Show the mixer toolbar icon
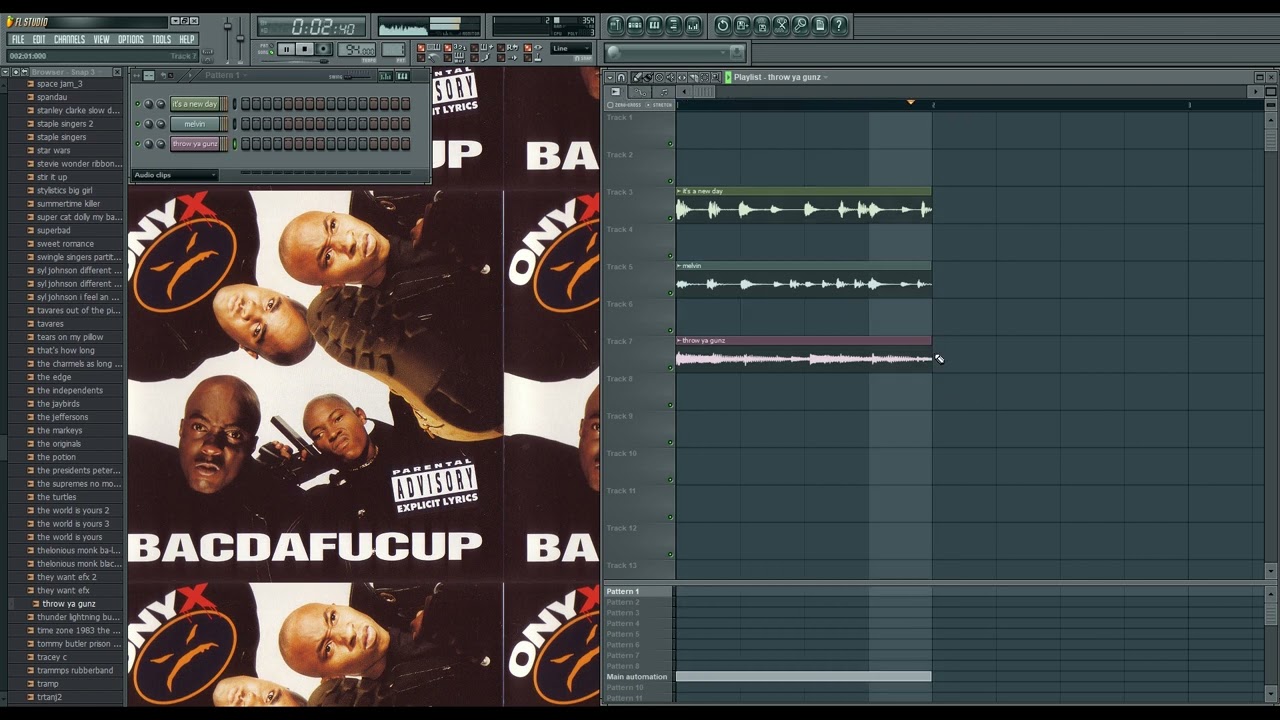 693,25
